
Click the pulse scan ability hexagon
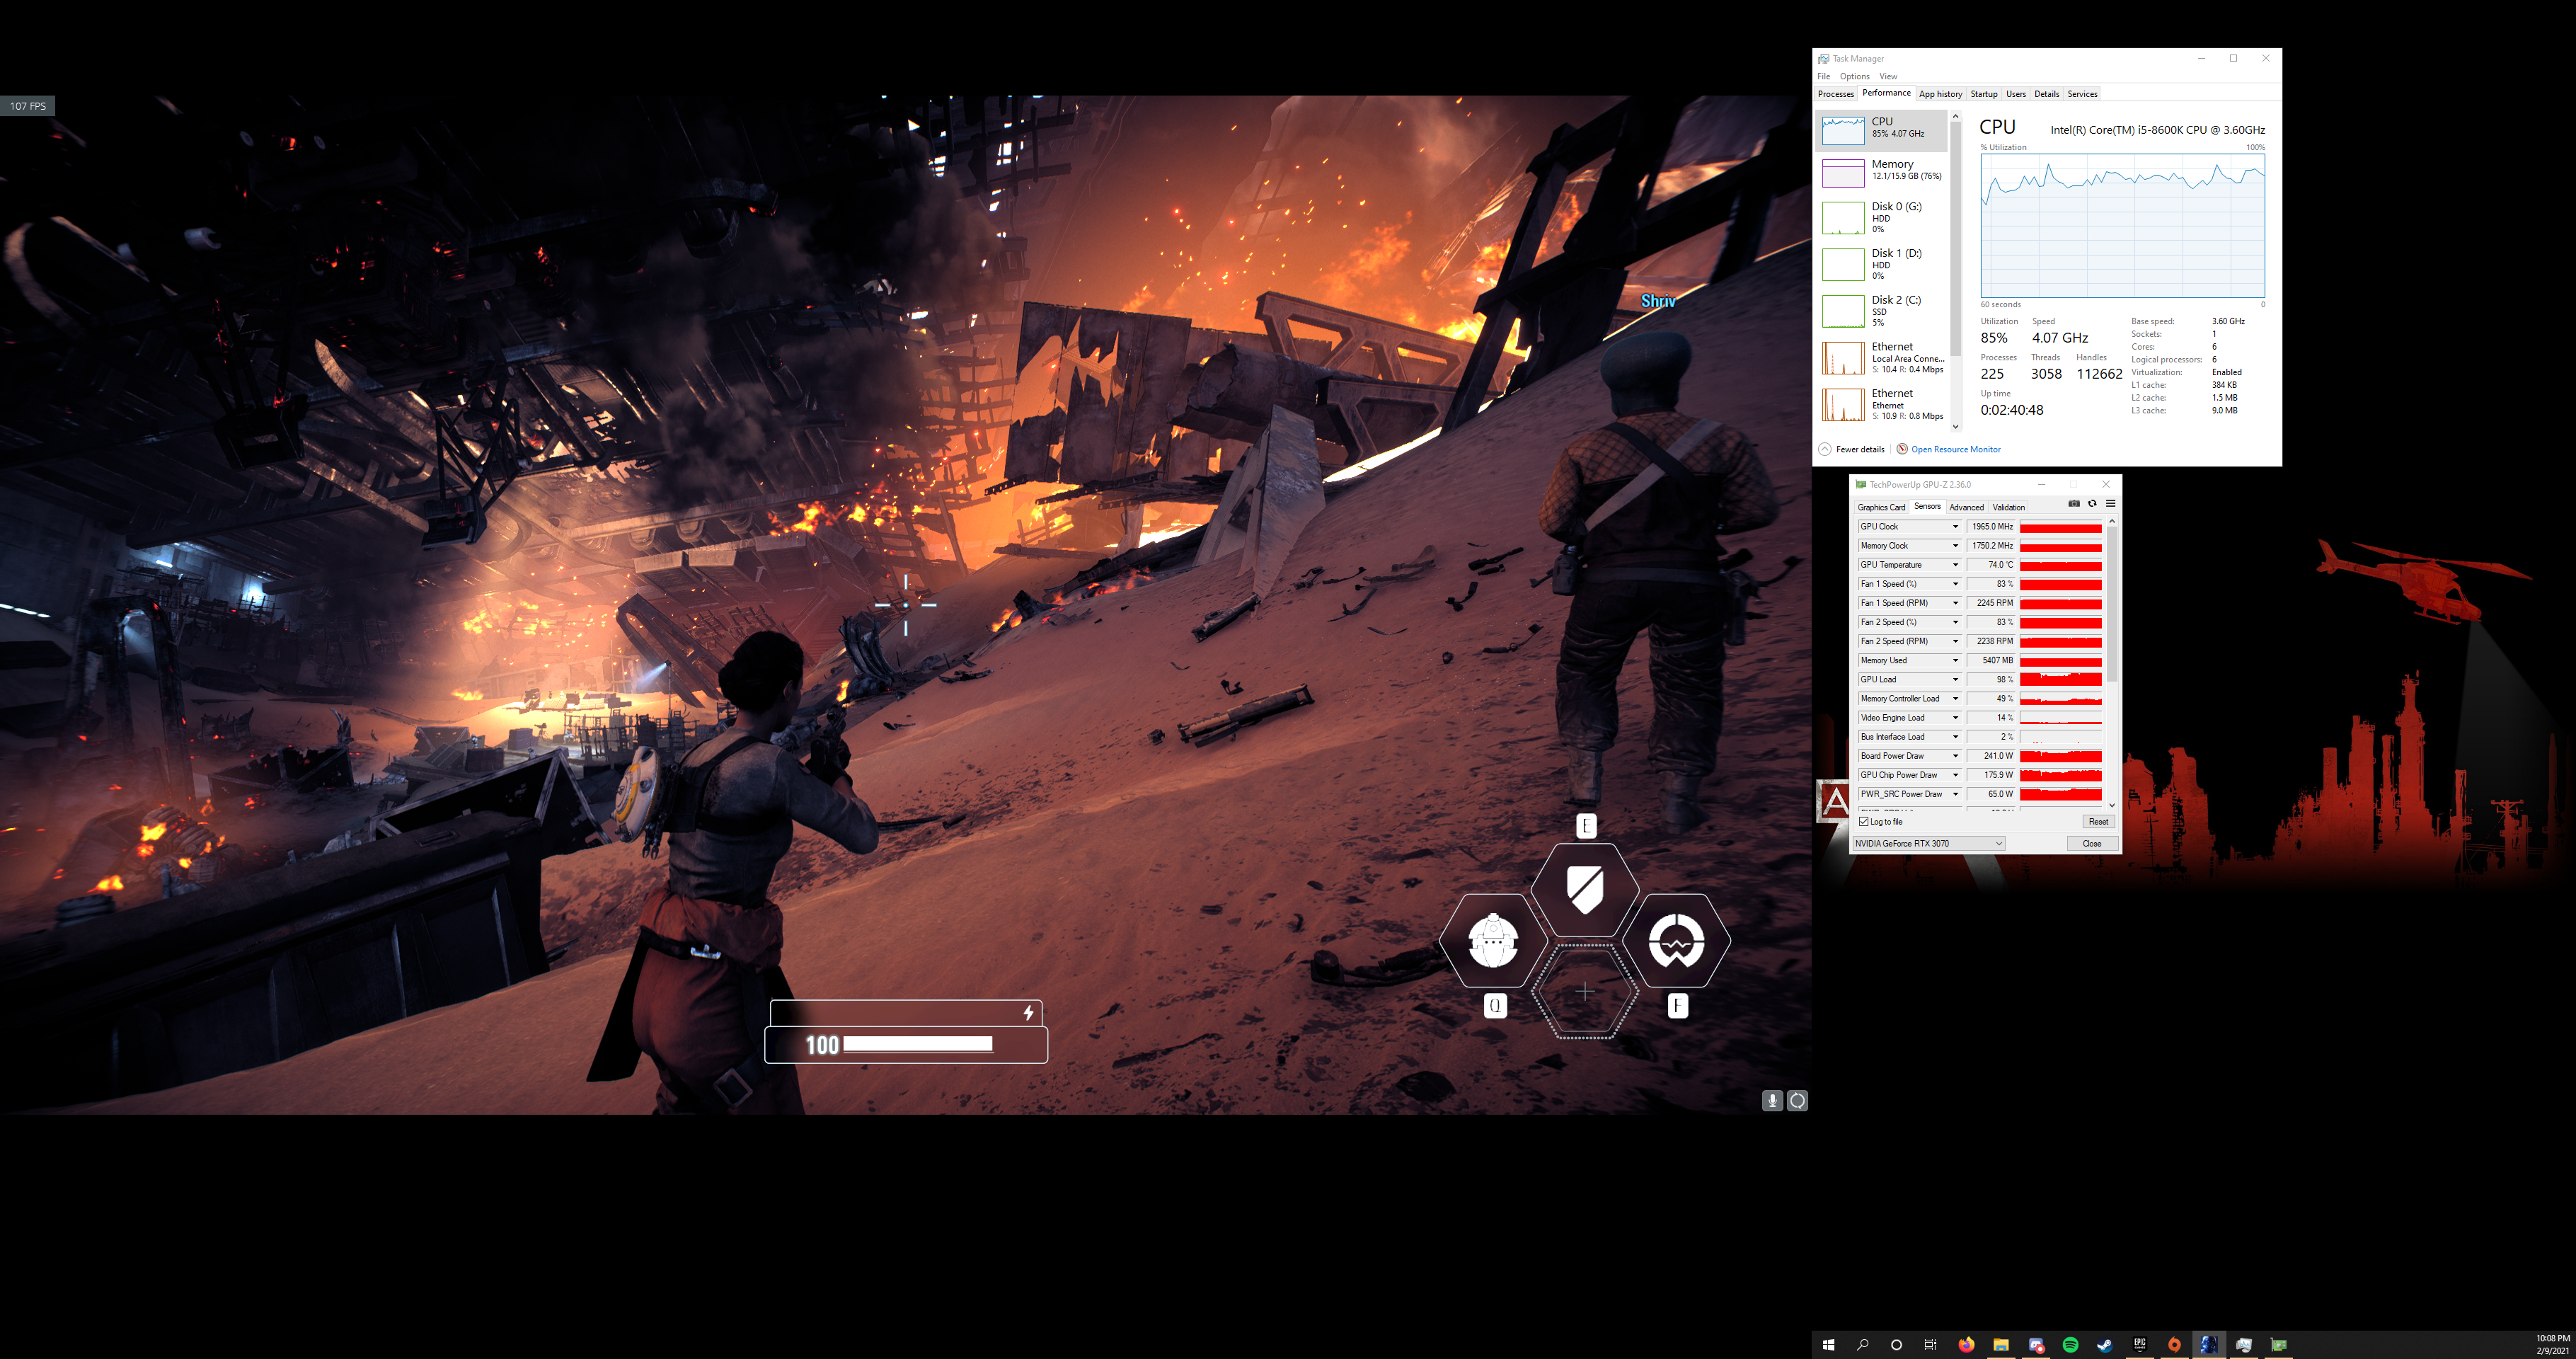coord(1677,941)
